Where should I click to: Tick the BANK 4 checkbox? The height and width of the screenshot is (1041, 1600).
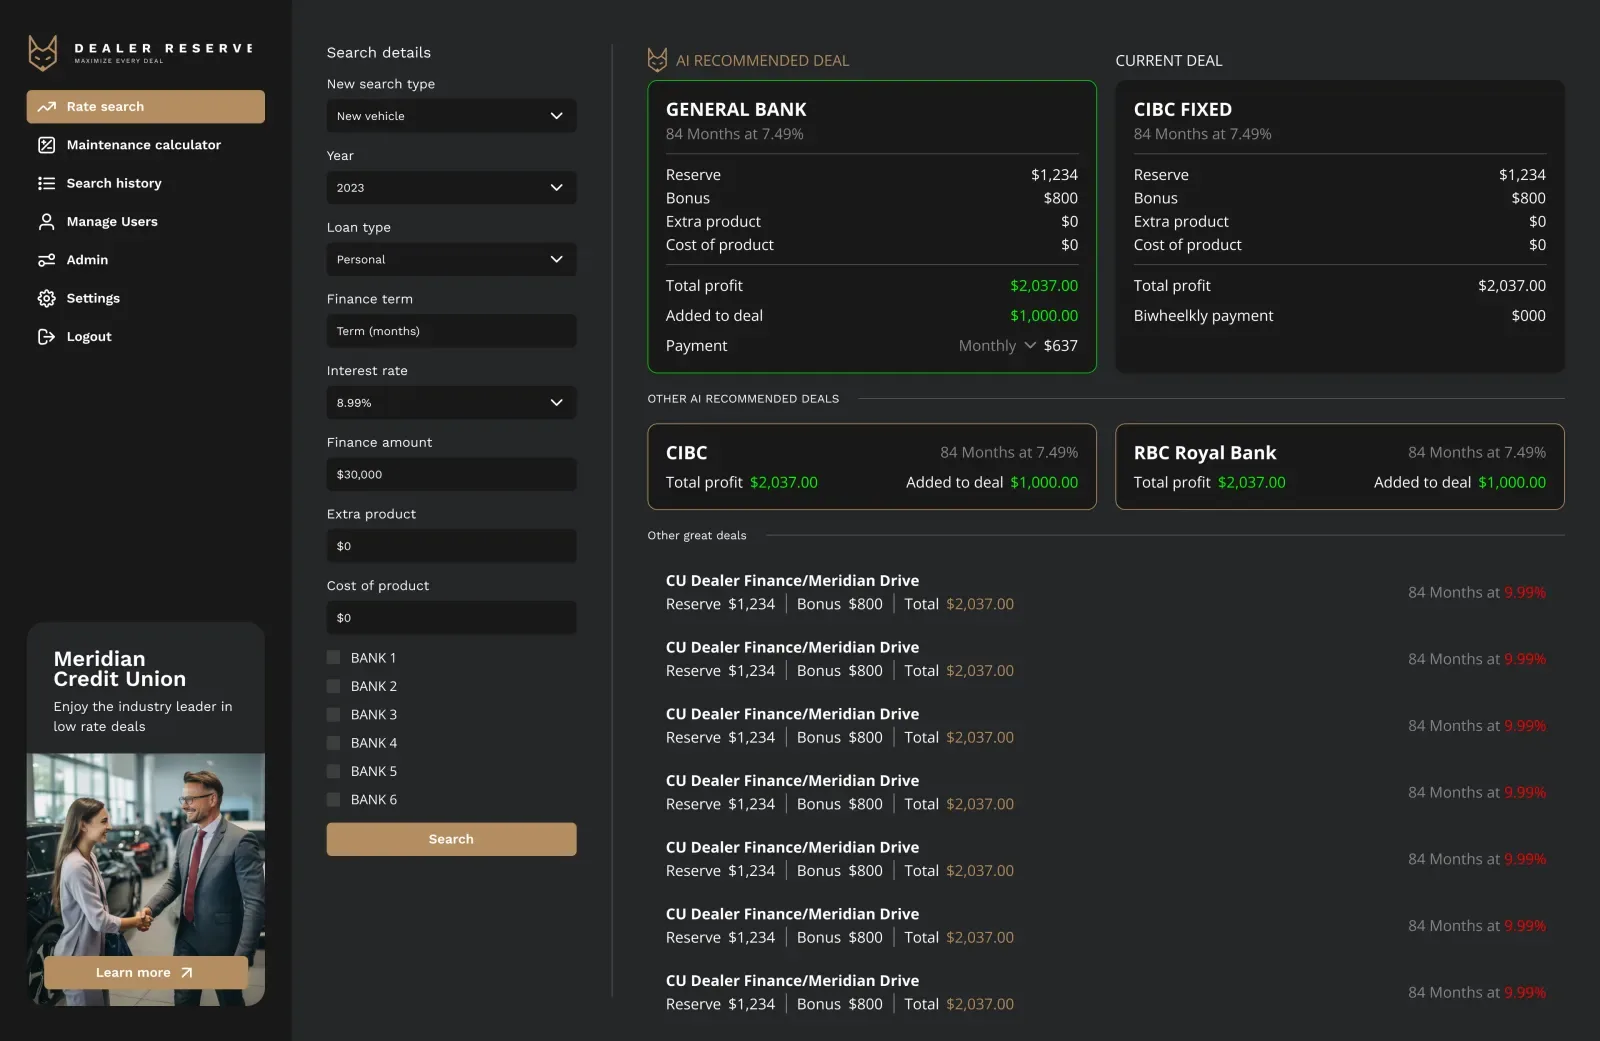[333, 743]
